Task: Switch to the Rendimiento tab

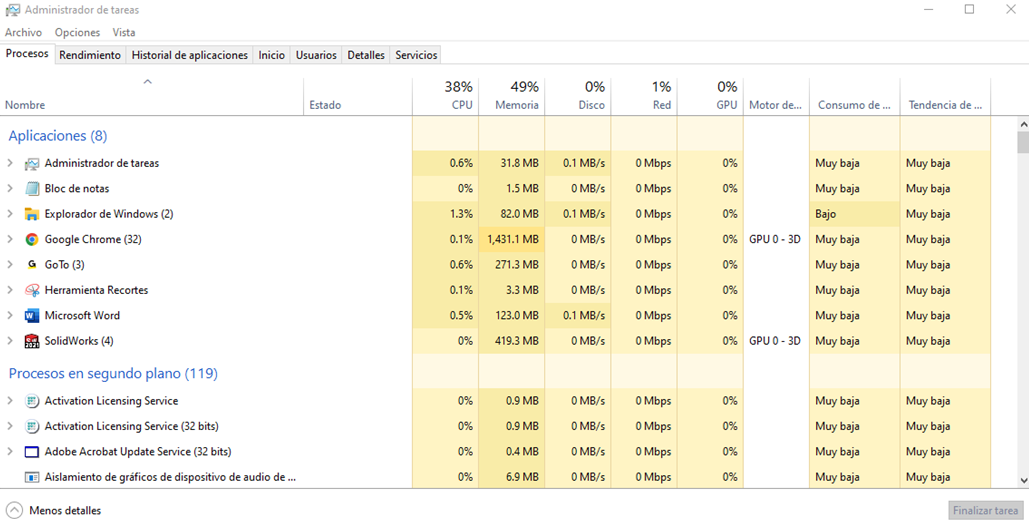Action: click(x=90, y=55)
